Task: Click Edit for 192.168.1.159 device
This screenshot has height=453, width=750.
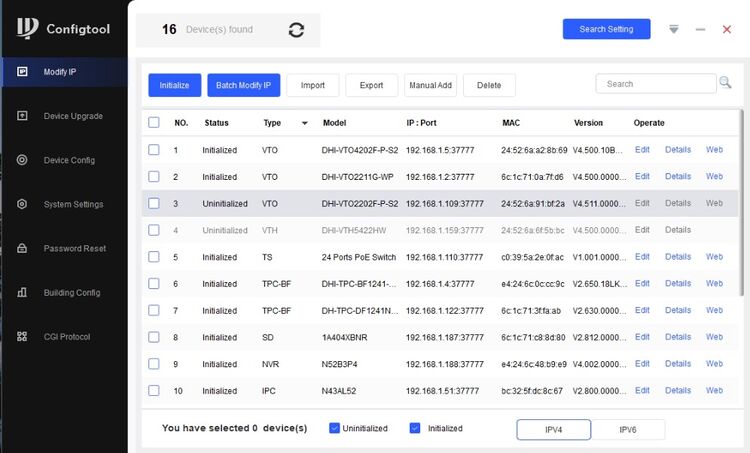Action: 642,230
